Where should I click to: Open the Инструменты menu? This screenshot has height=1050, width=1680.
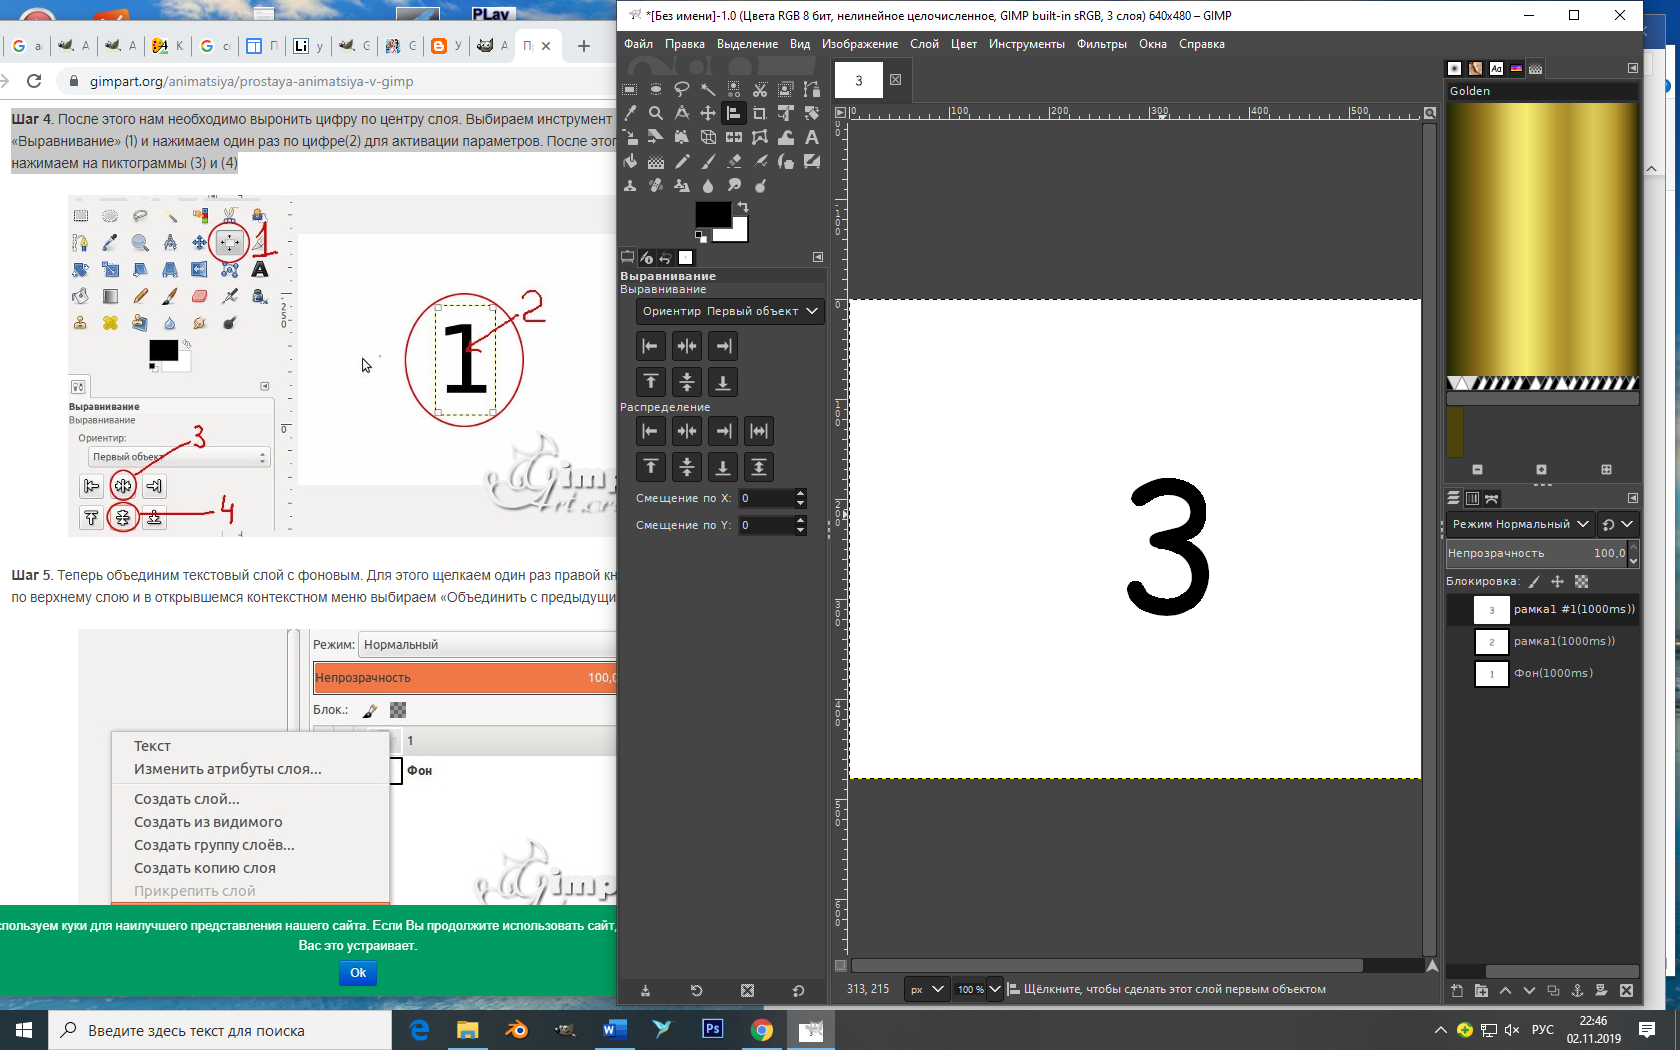pyautogui.click(x=1026, y=44)
